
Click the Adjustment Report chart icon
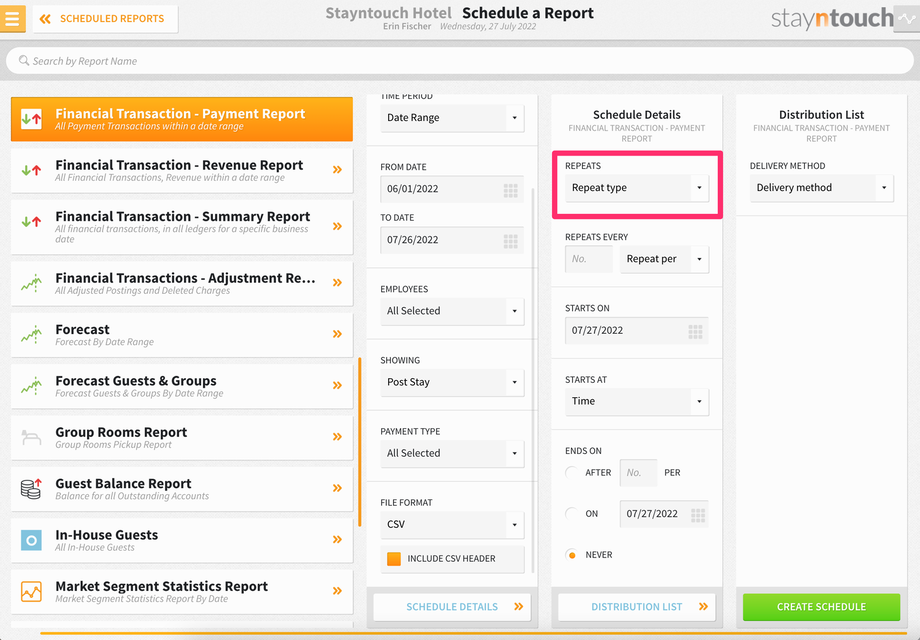coord(31,283)
